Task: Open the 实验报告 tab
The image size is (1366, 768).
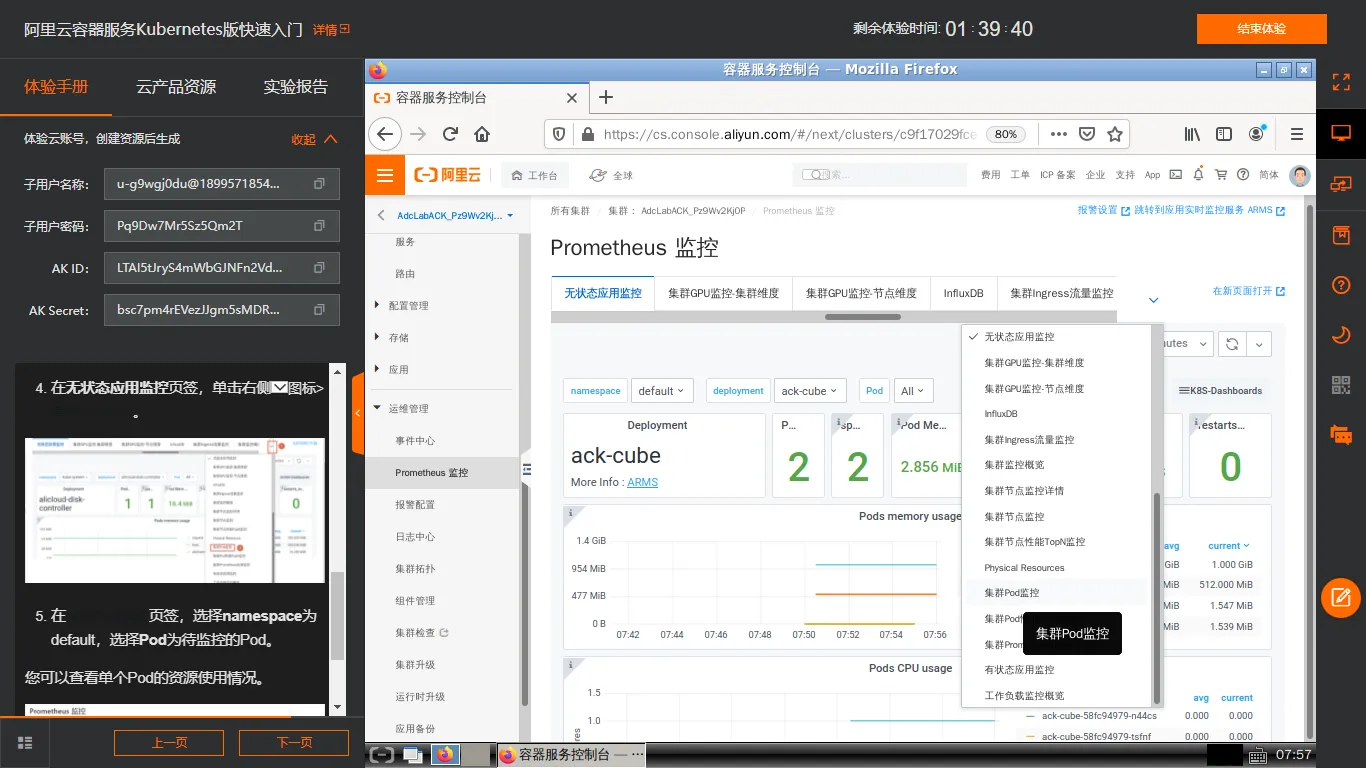Action: (x=295, y=87)
